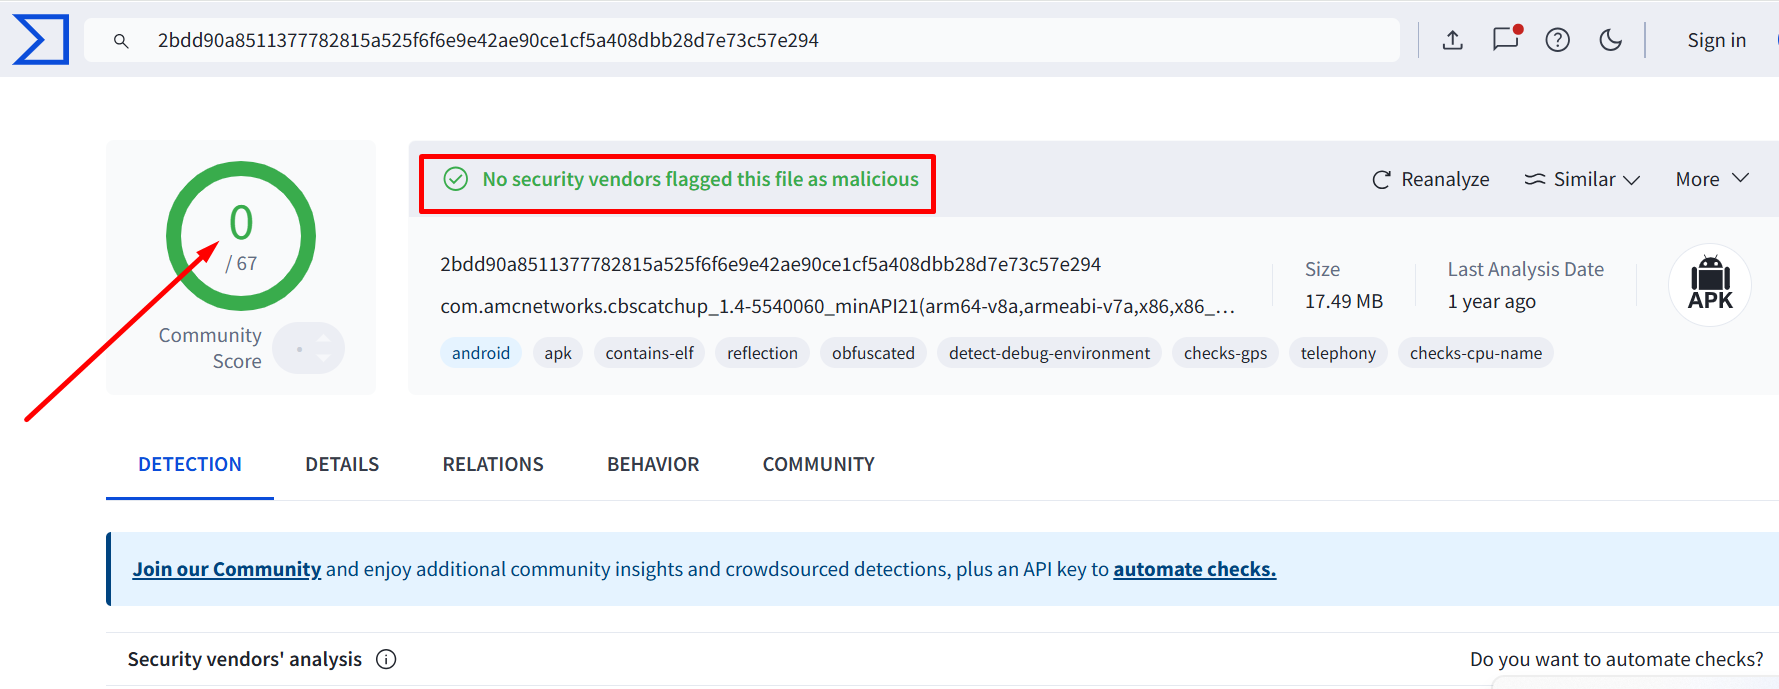Go to Sign in
The height and width of the screenshot is (689, 1779).
pyautogui.click(x=1716, y=40)
